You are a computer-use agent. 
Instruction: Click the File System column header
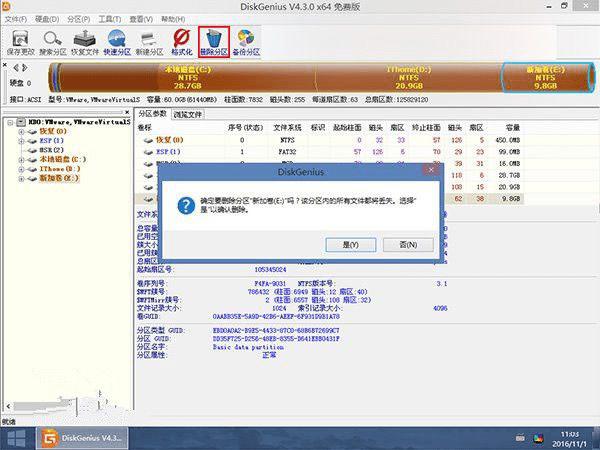coord(287,128)
